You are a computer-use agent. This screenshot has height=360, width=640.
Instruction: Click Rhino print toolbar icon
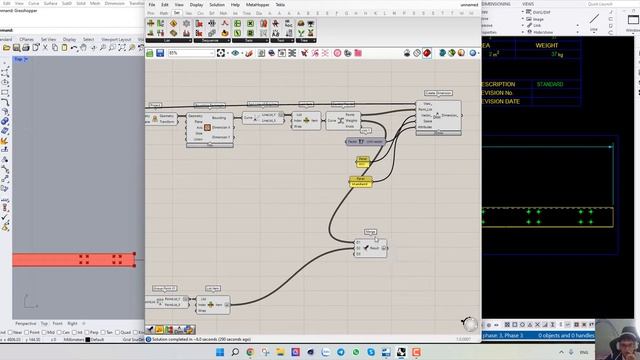26,48
